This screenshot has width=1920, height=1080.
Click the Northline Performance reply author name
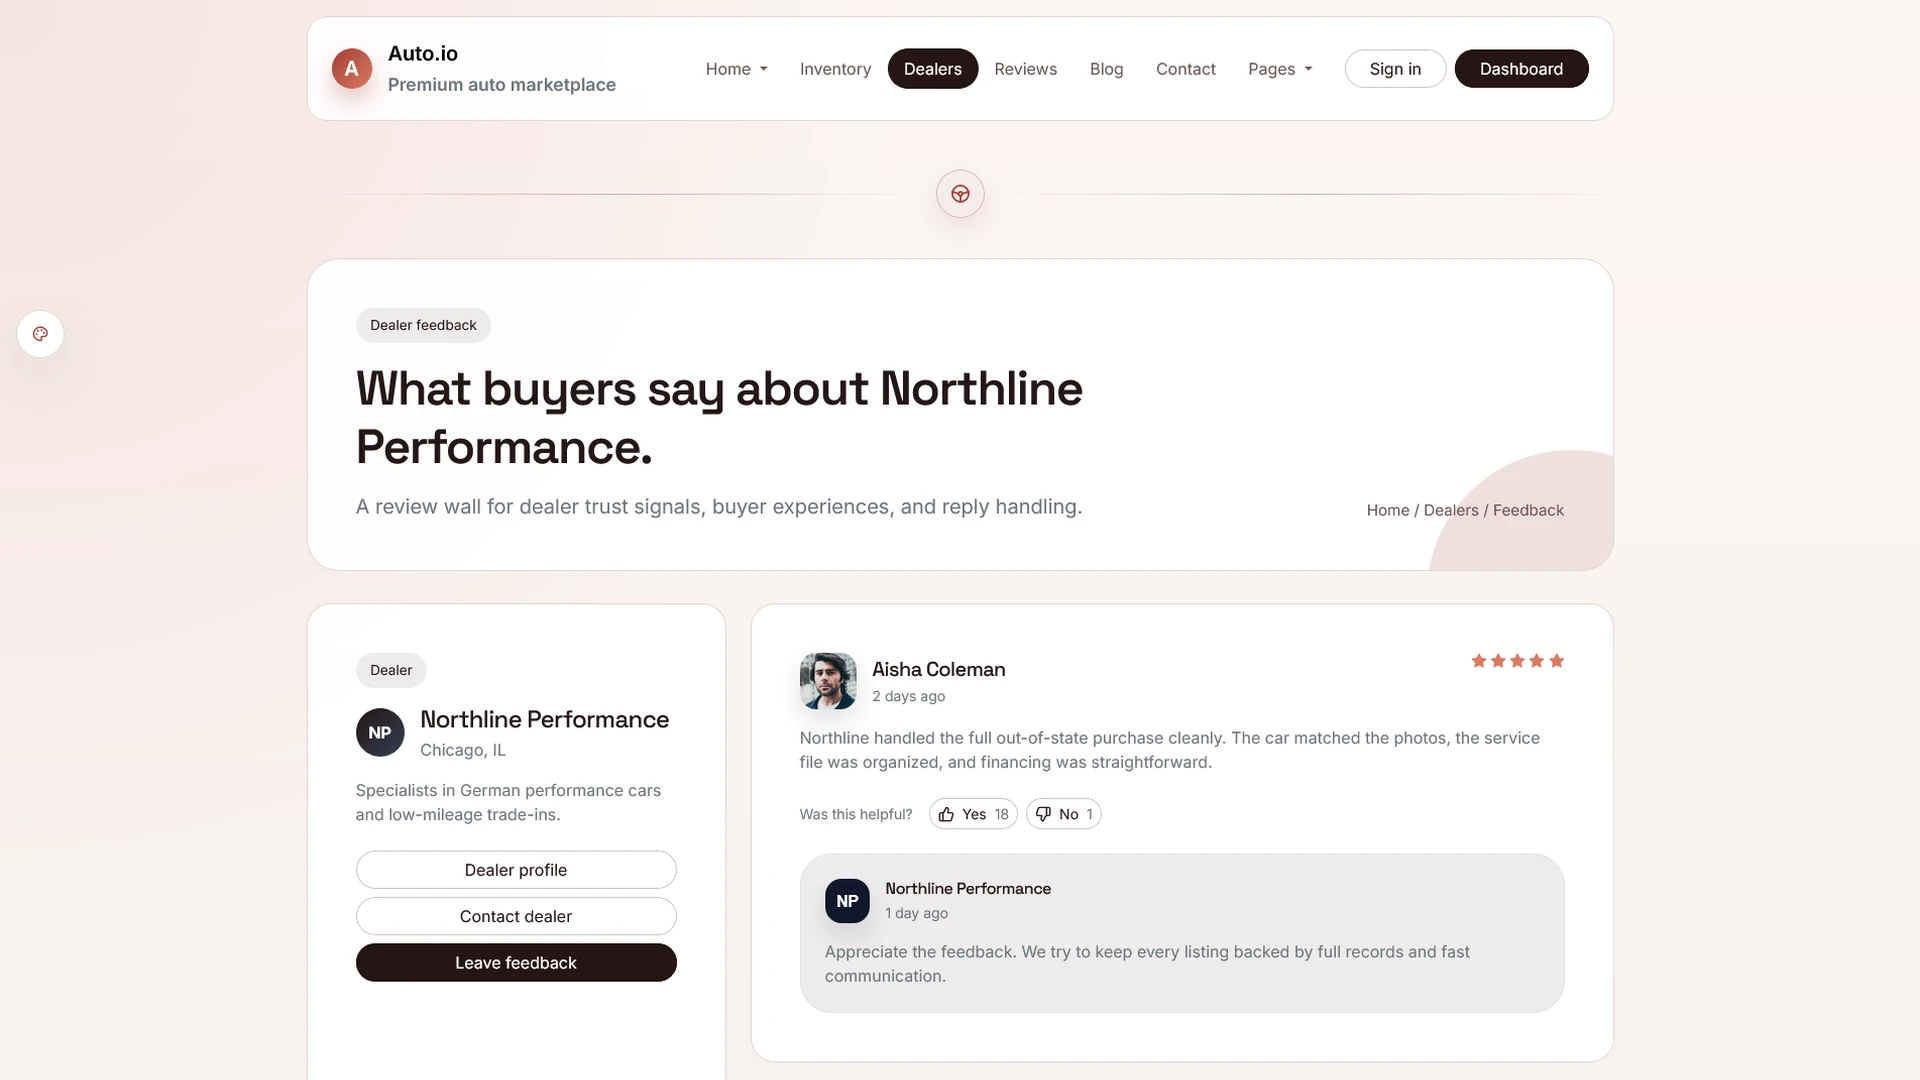pyautogui.click(x=968, y=889)
